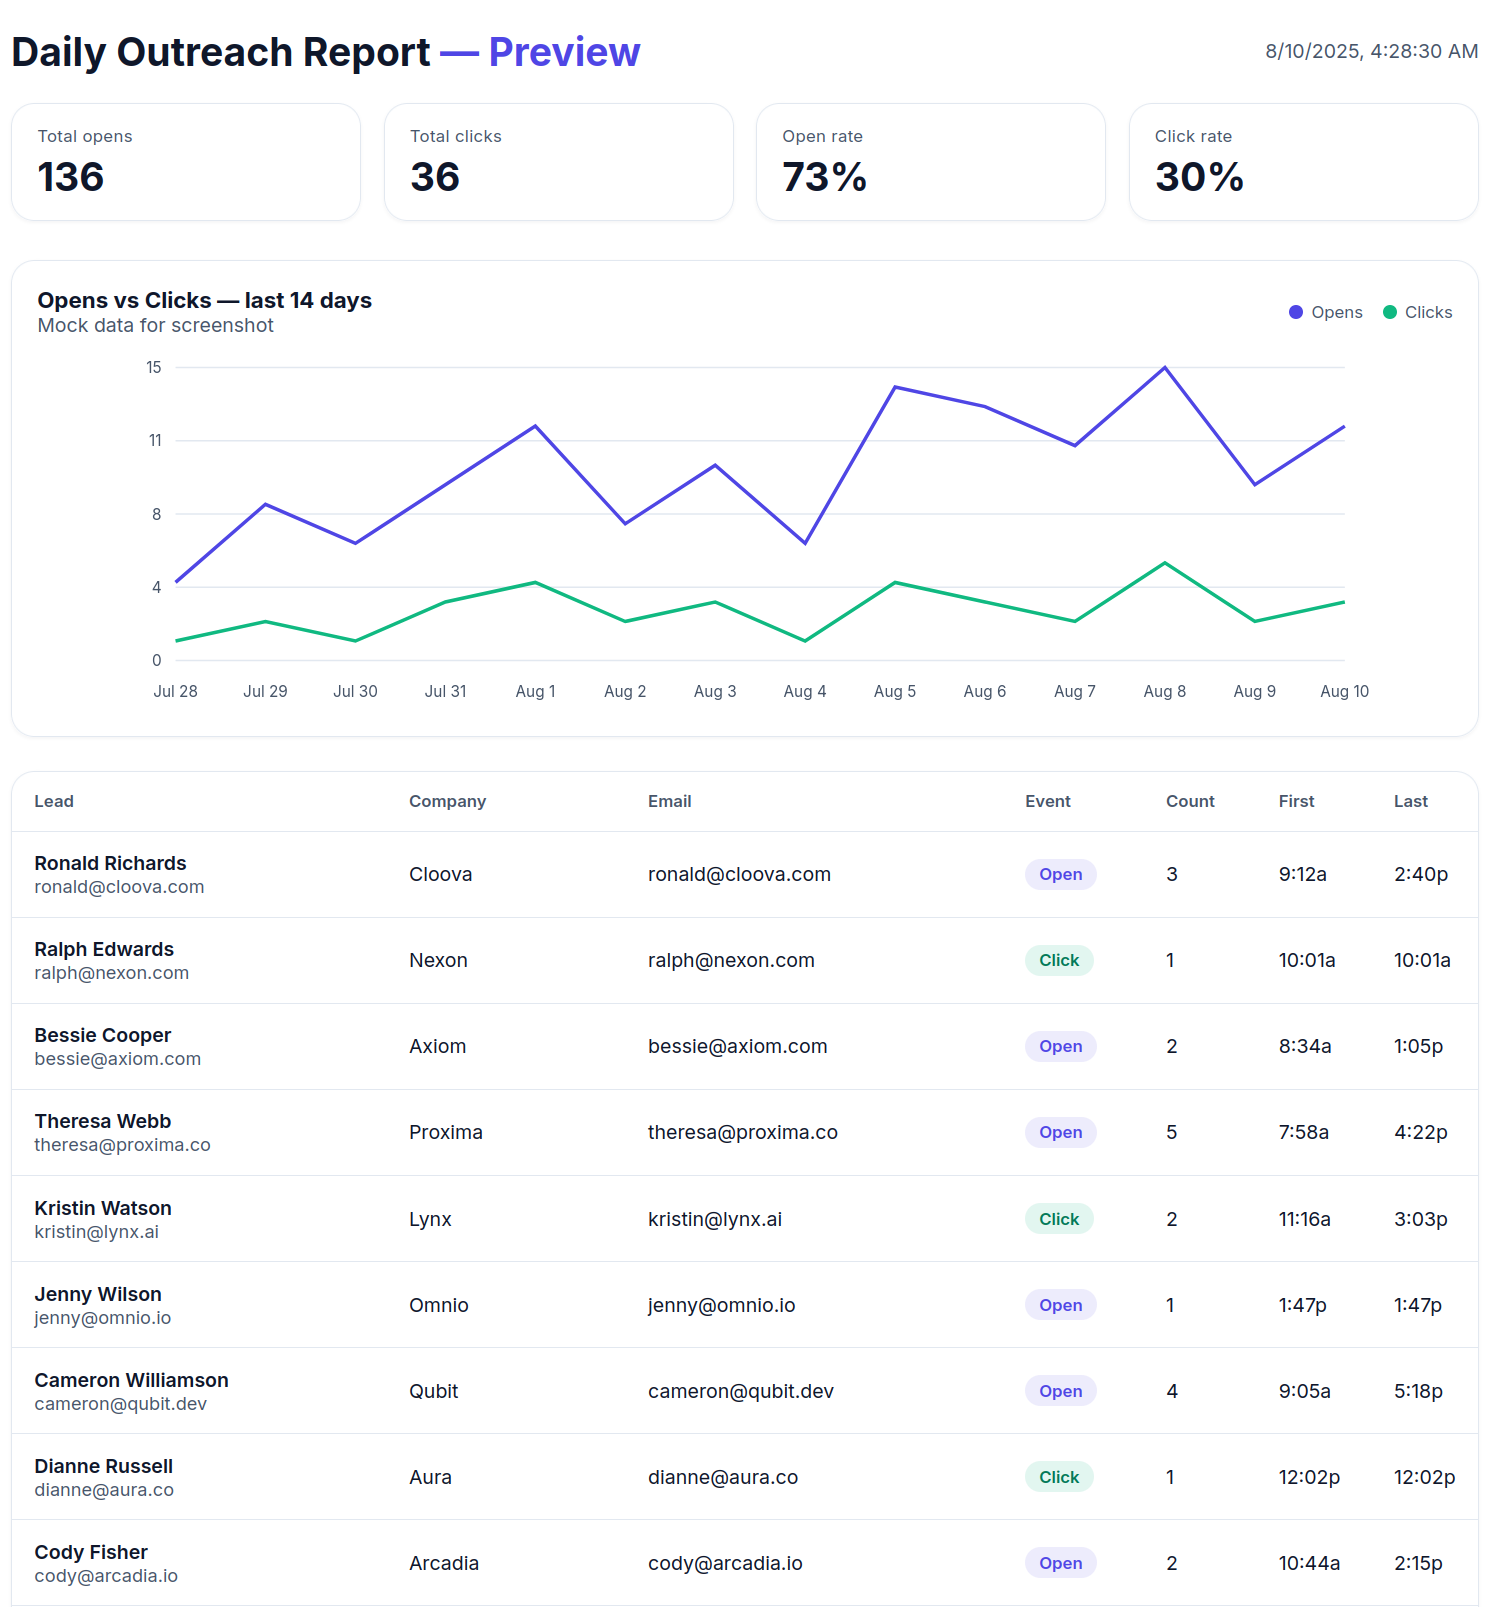
Task: Click the Aug 8 peak on Opens line
Action: pos(1164,368)
